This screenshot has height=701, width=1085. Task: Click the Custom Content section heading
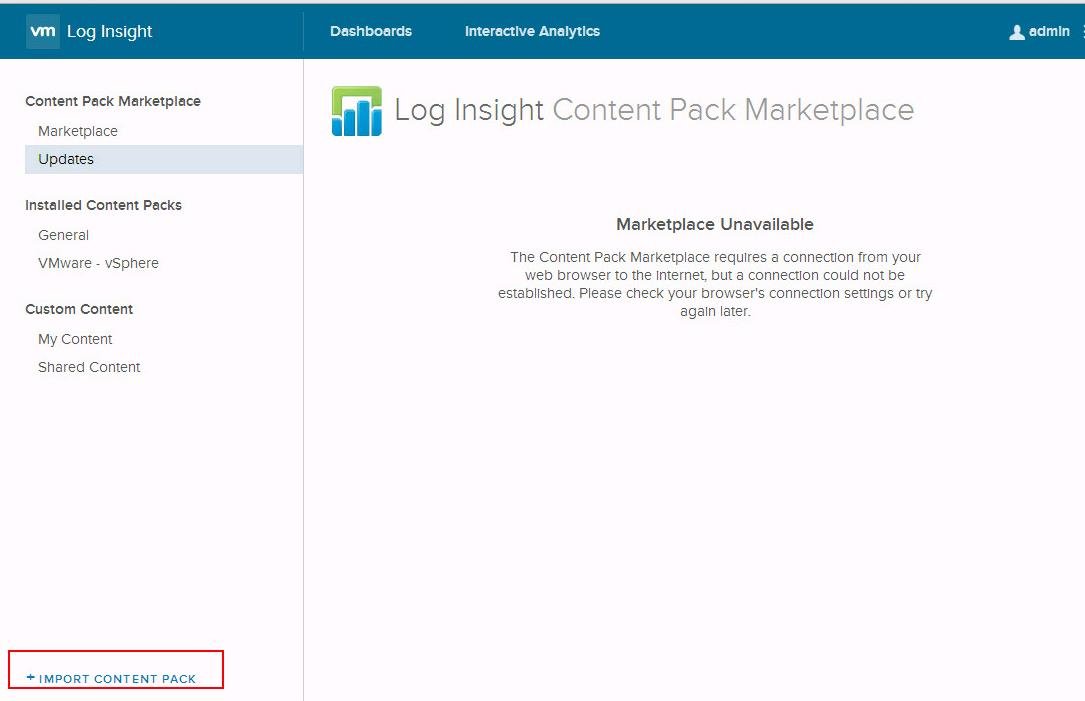point(79,309)
